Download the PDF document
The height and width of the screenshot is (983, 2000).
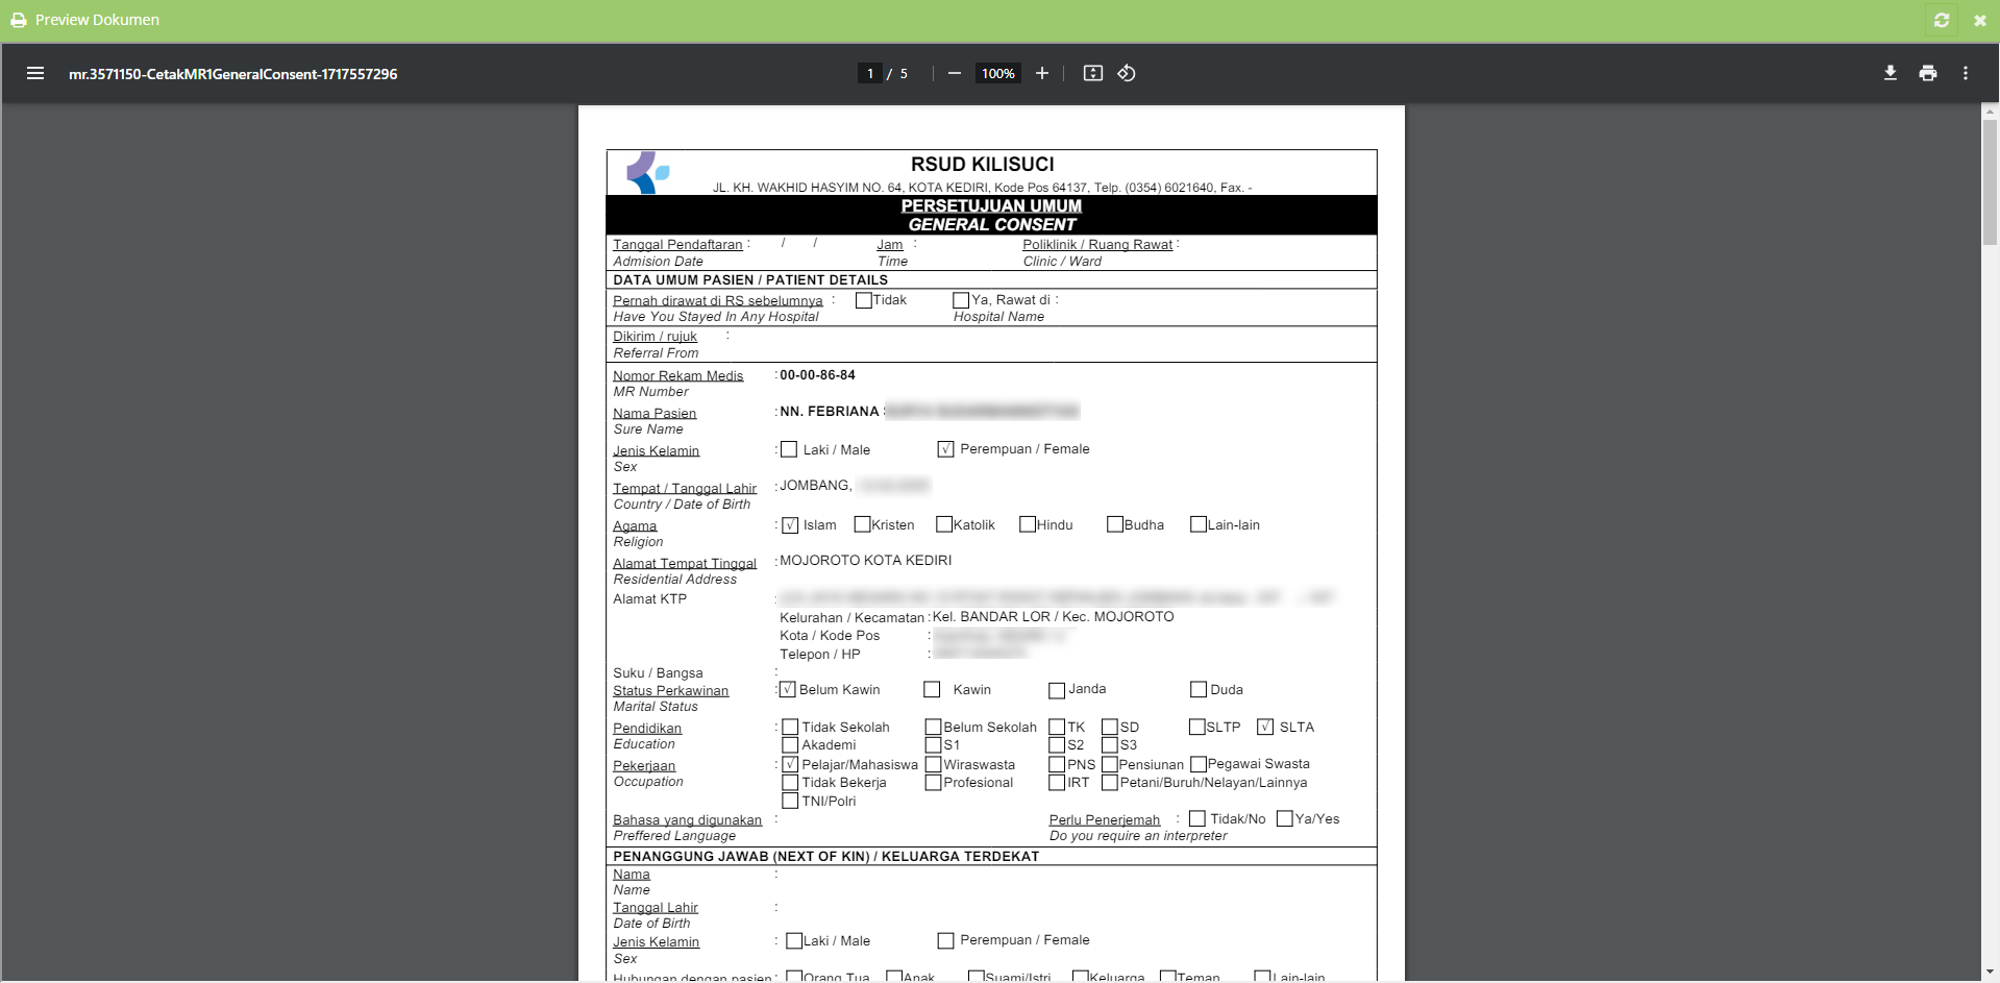click(1890, 73)
